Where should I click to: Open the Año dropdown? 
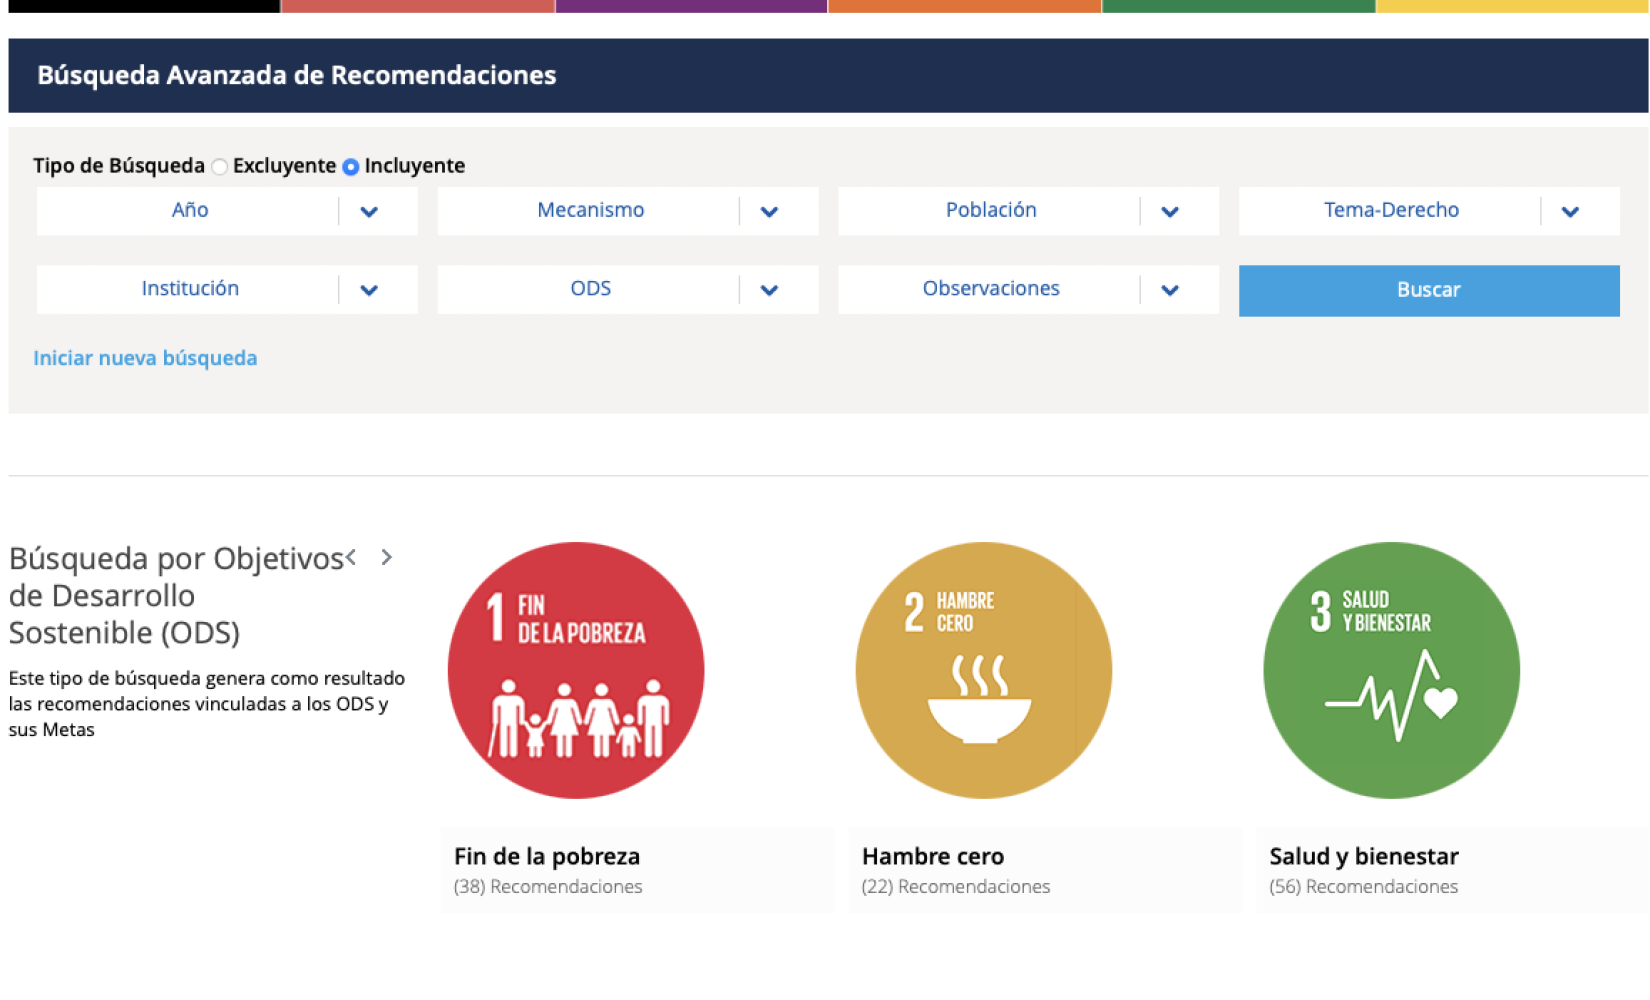pyautogui.click(x=227, y=211)
